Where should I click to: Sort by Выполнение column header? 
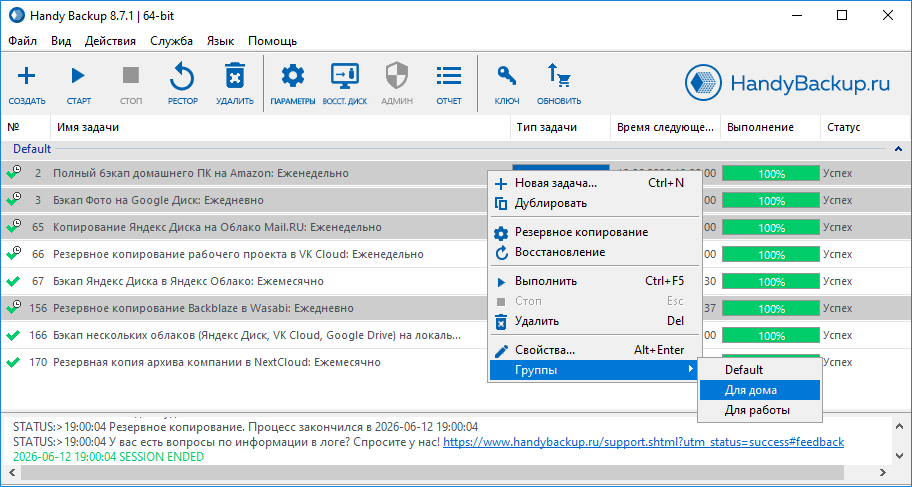click(x=771, y=127)
